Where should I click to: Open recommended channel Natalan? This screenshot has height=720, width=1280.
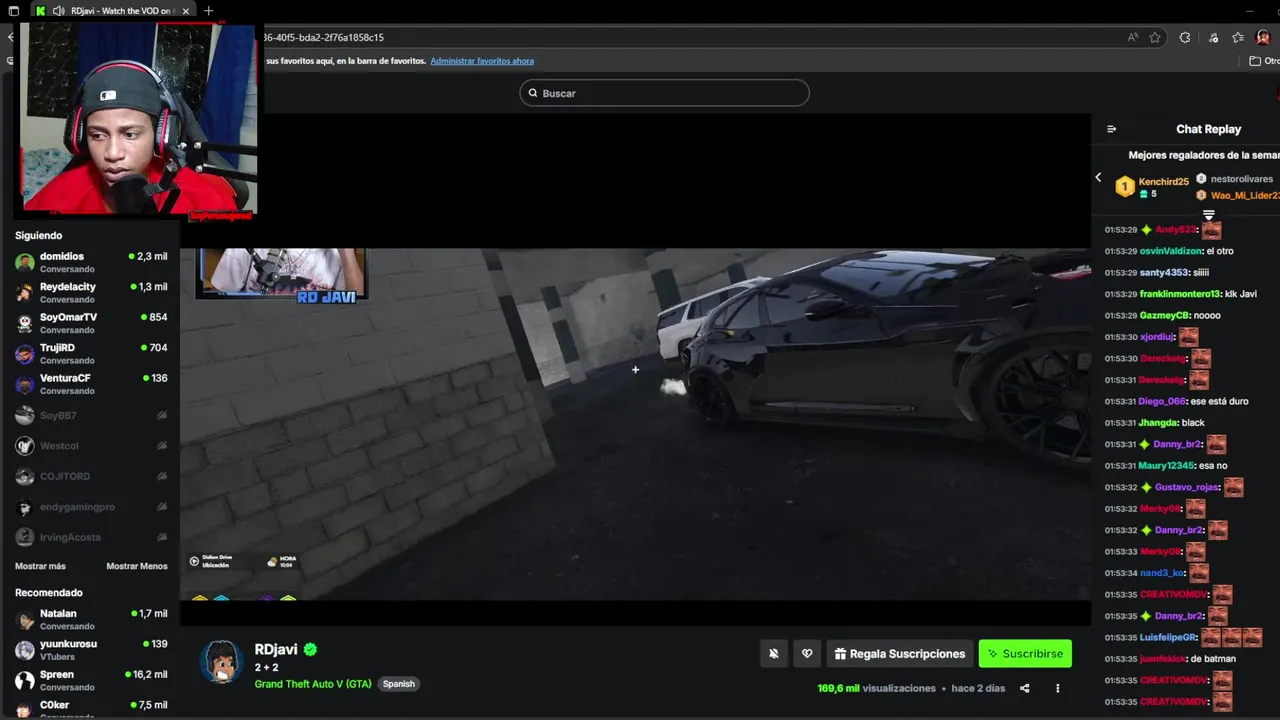pos(90,619)
